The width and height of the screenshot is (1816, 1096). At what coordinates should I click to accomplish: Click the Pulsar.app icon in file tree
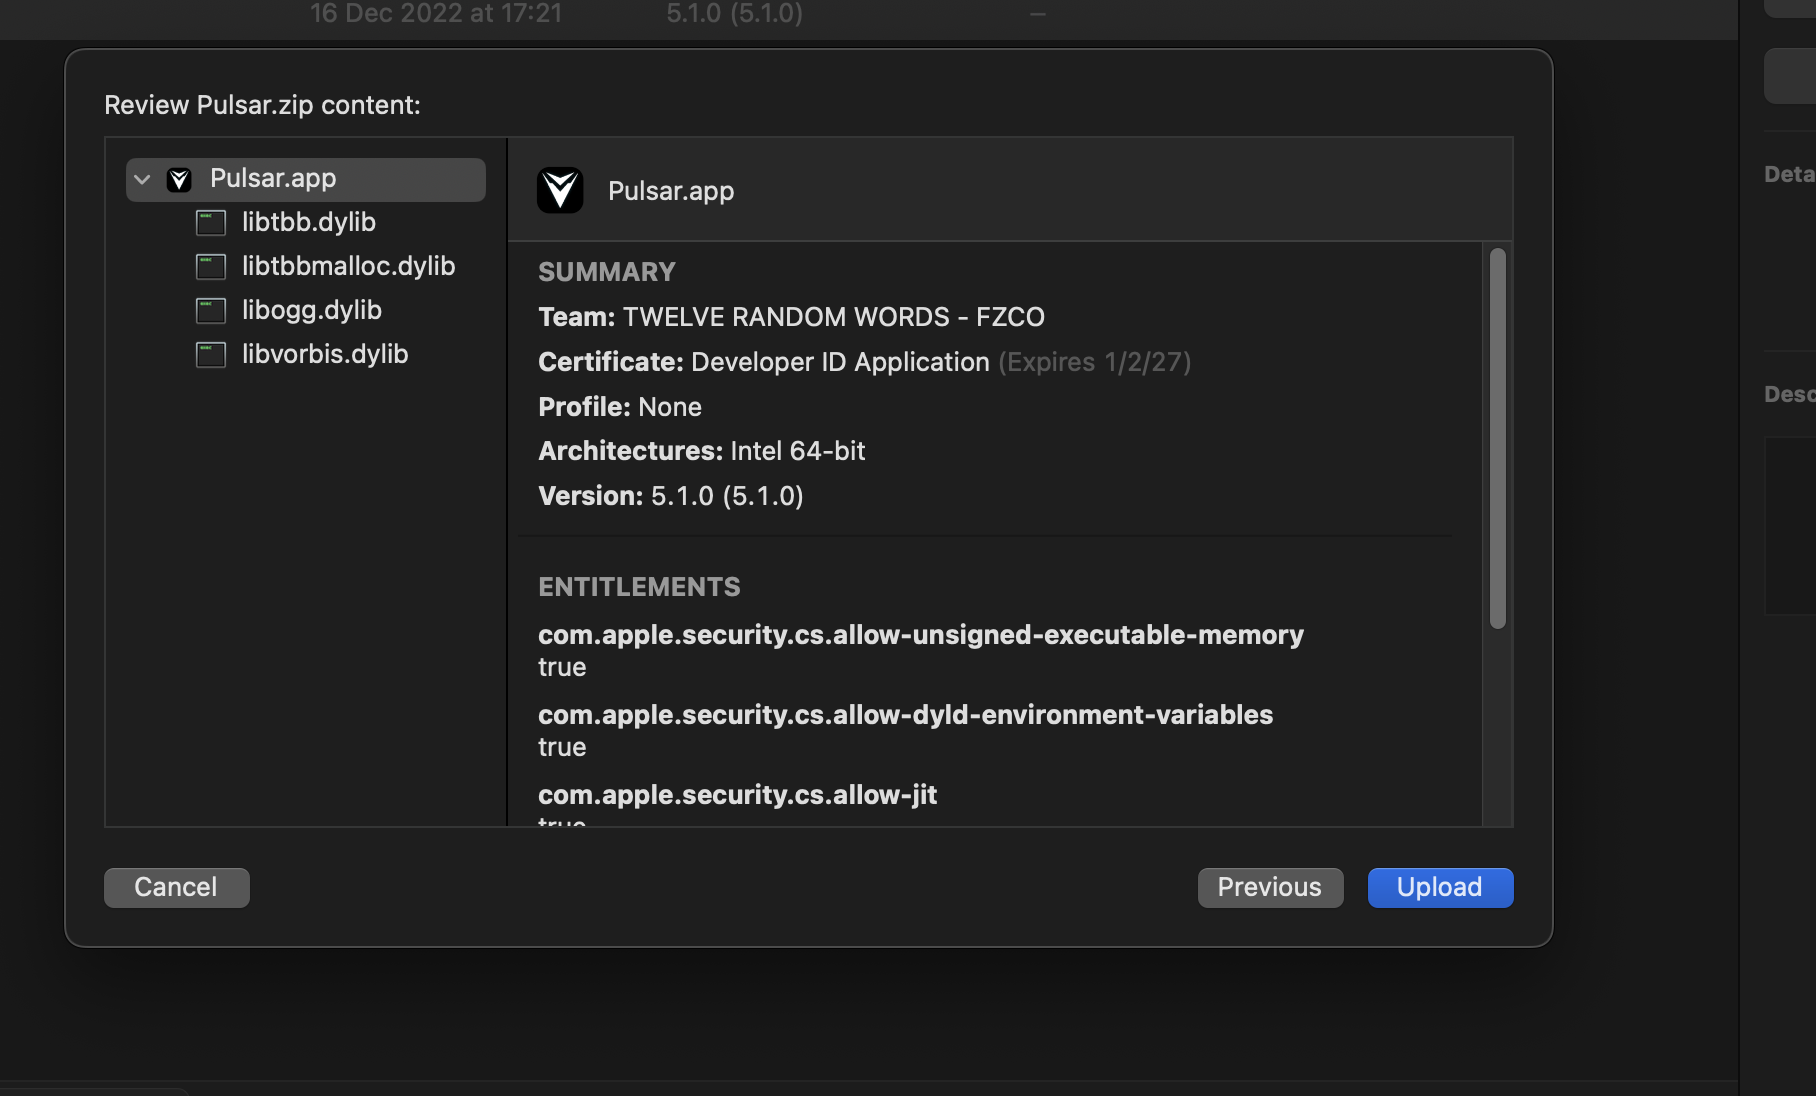(179, 180)
